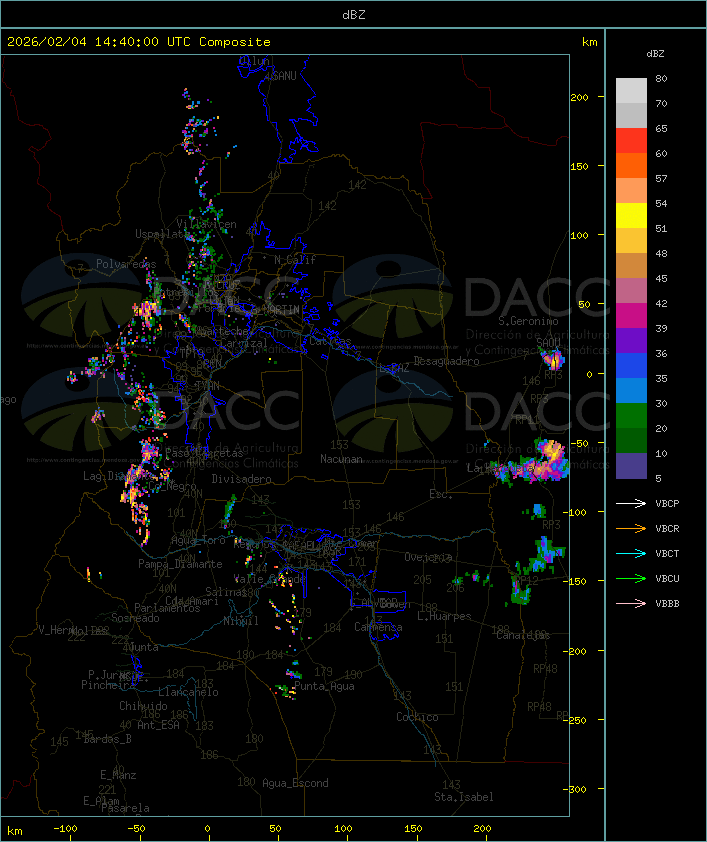Image resolution: width=707 pixels, height=842 pixels.
Task: Pick the bright yellow swatch in dBZ scale
Action: click(631, 215)
